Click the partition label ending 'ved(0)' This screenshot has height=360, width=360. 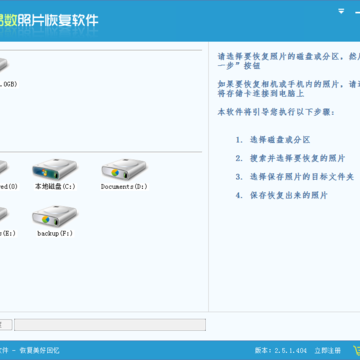pos(9,187)
